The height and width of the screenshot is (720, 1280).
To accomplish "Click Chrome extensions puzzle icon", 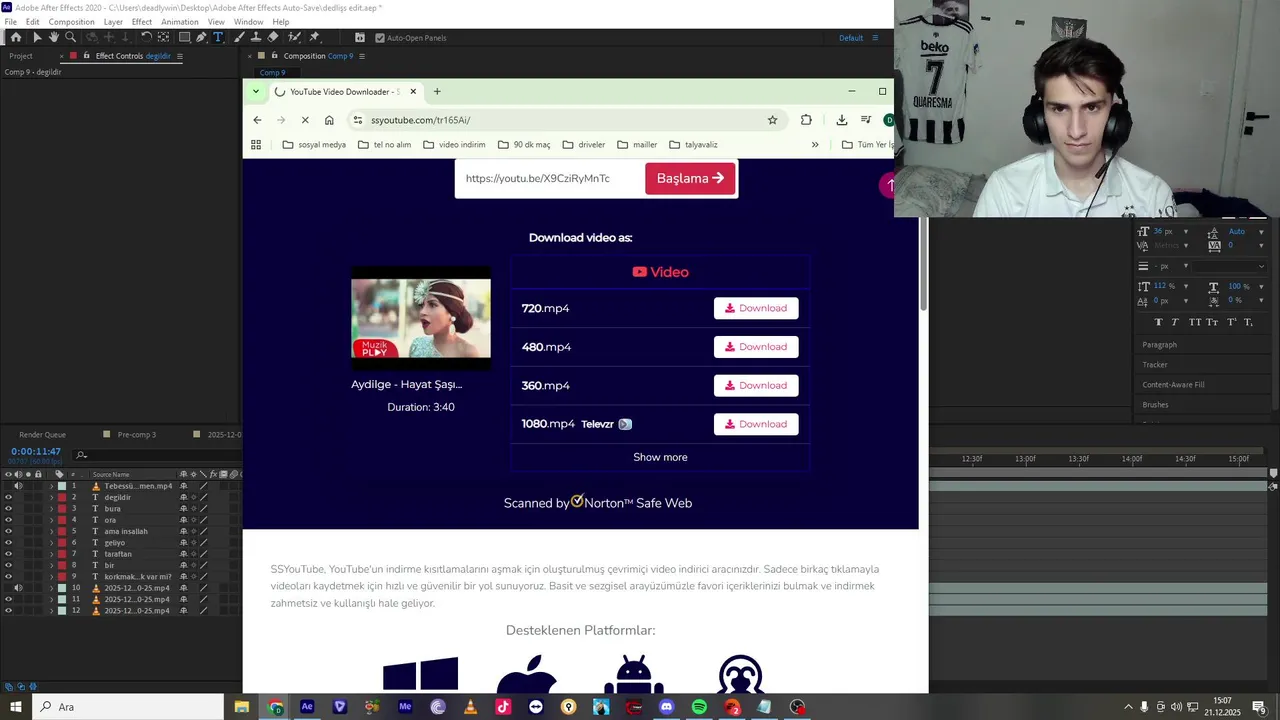I will coord(806,120).
